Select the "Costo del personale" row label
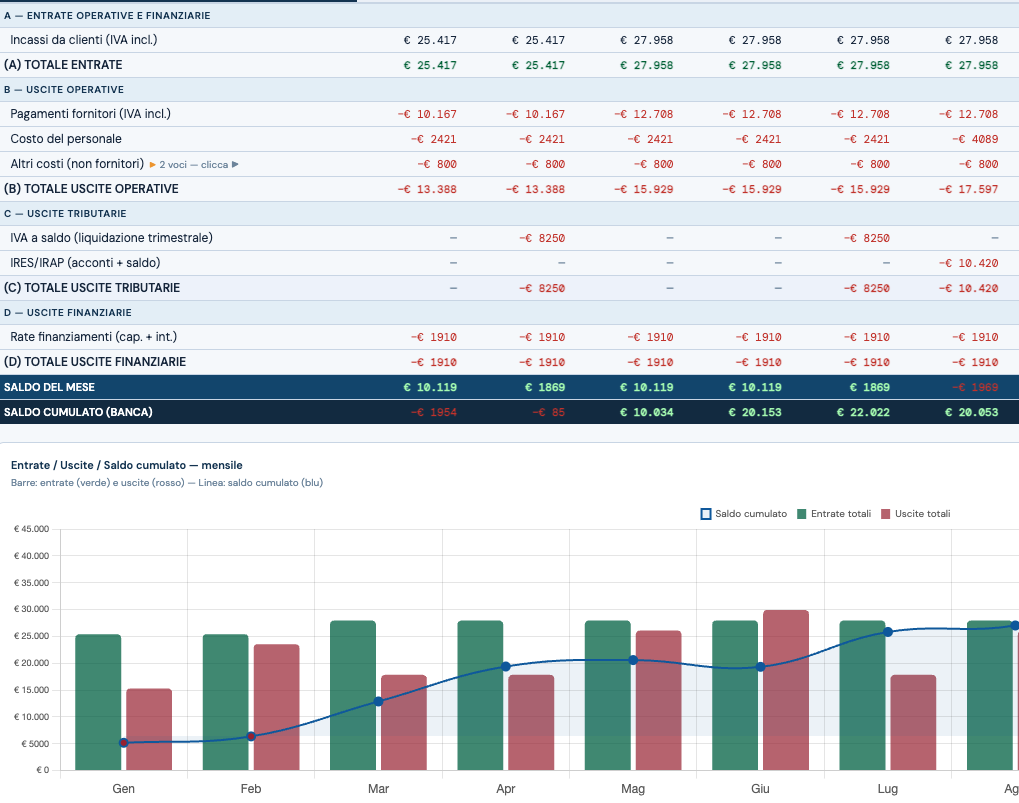This screenshot has height=803, width=1019. click(66, 139)
